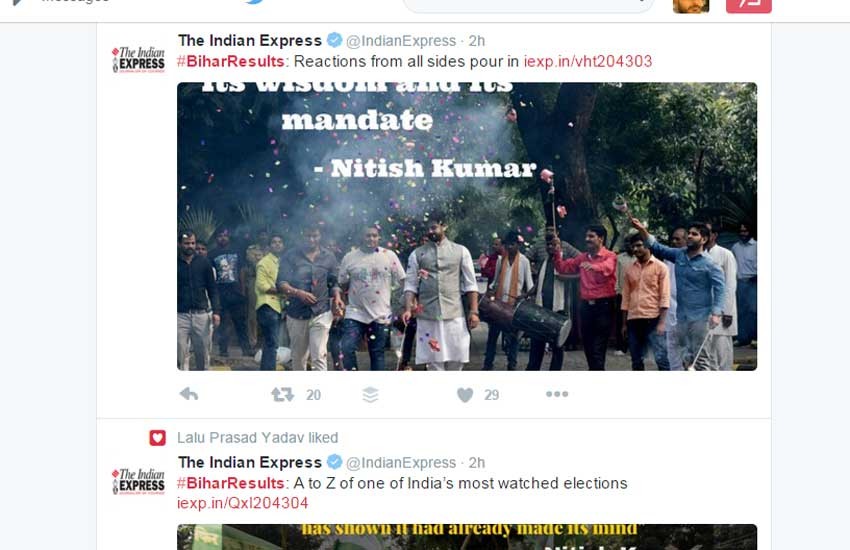850x550 pixels.
Task: Click the stacked layers icon under the tweet
Action: pos(370,395)
